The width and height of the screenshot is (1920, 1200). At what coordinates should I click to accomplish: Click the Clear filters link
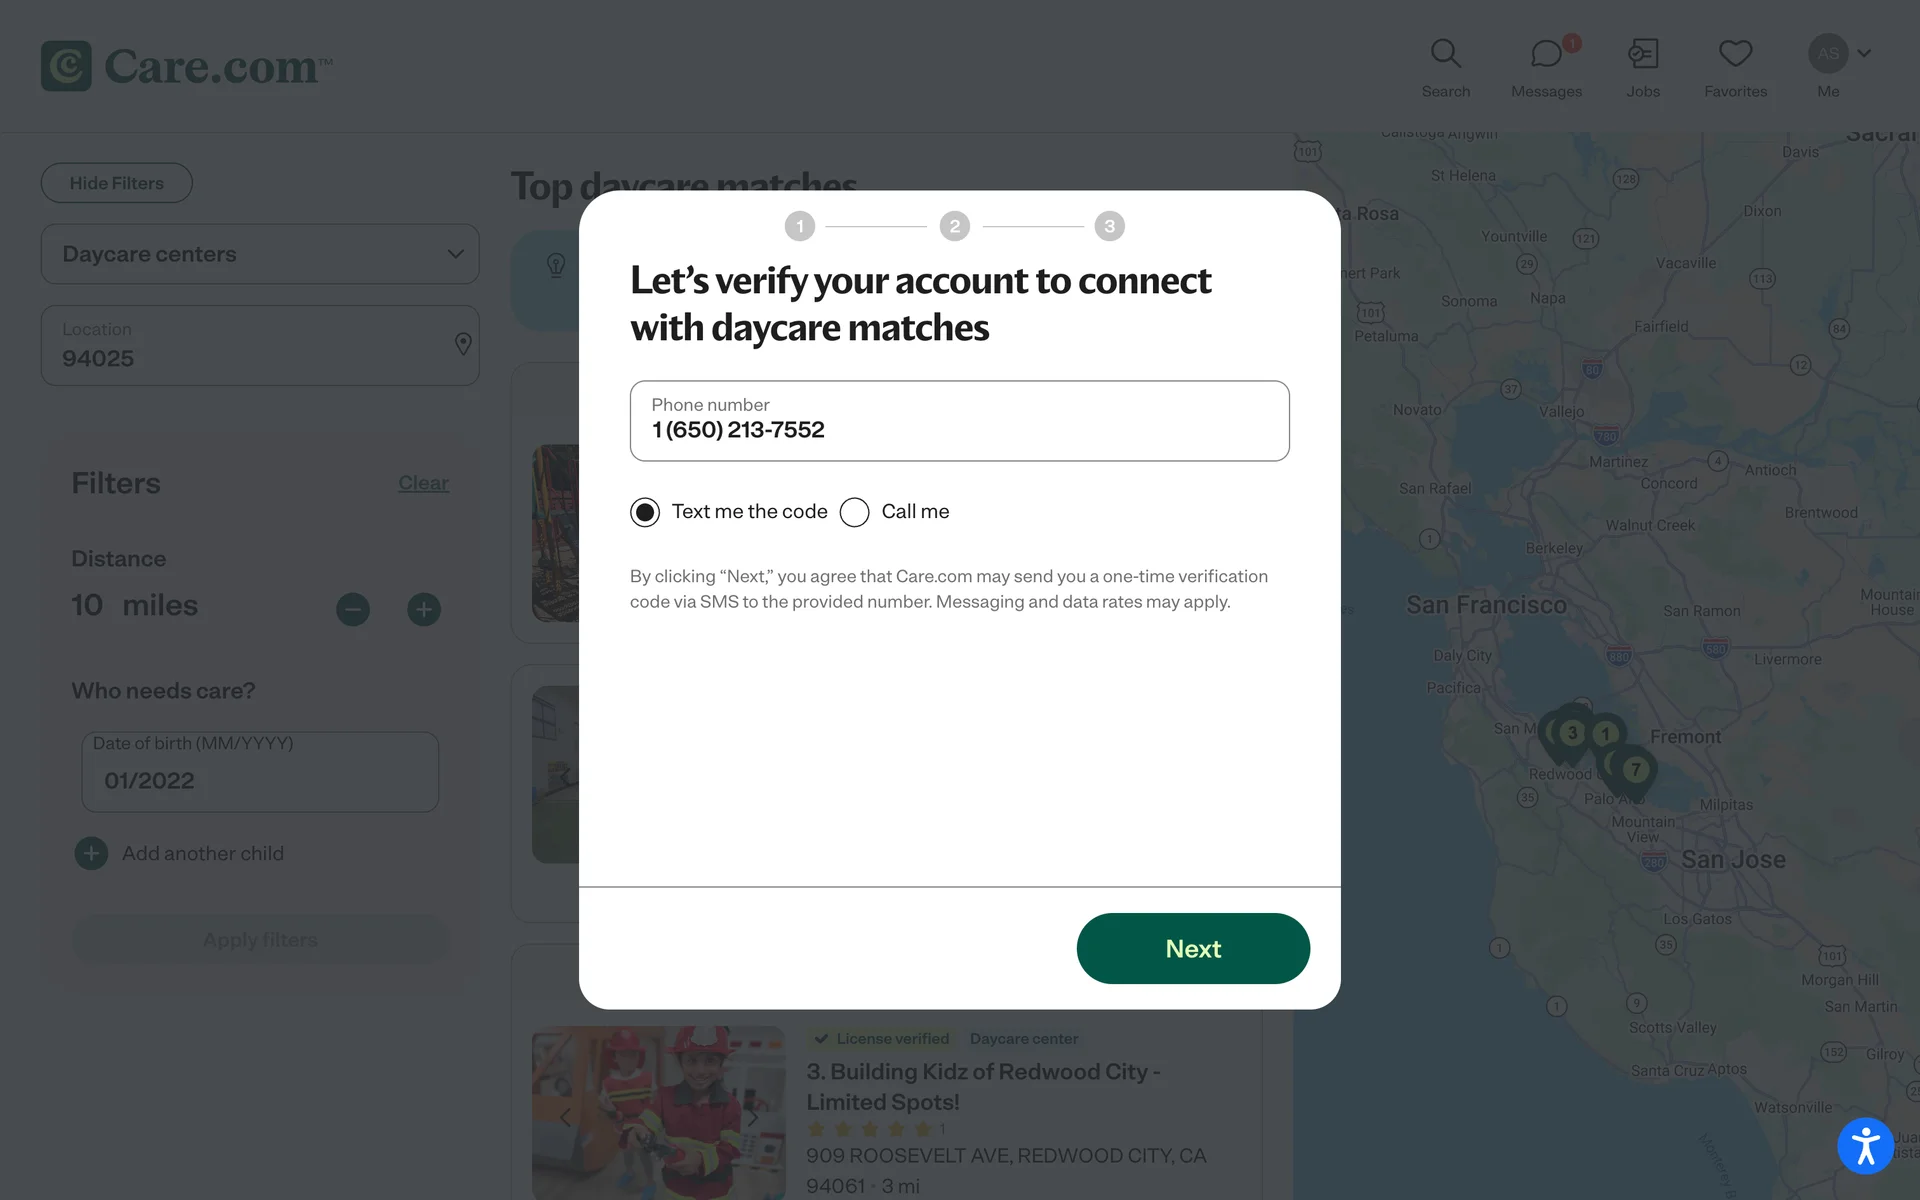(x=423, y=483)
